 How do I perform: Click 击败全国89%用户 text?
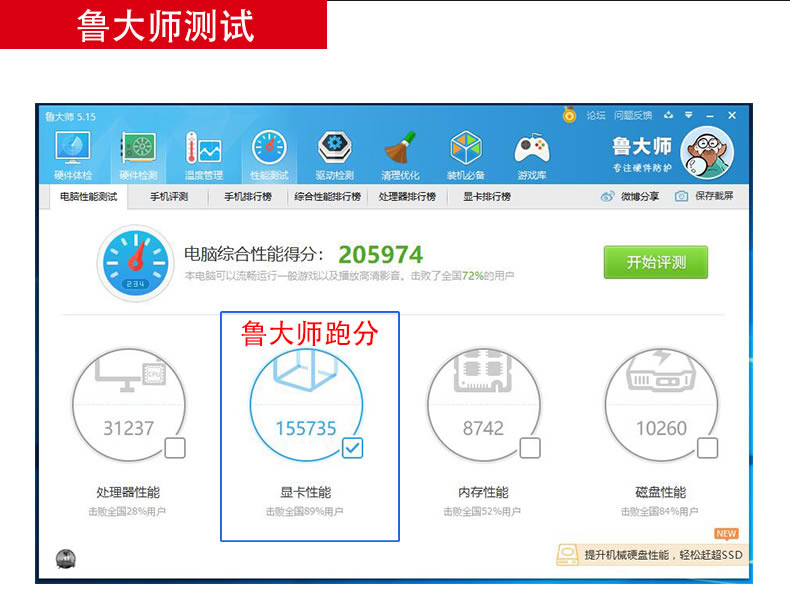click(x=304, y=511)
